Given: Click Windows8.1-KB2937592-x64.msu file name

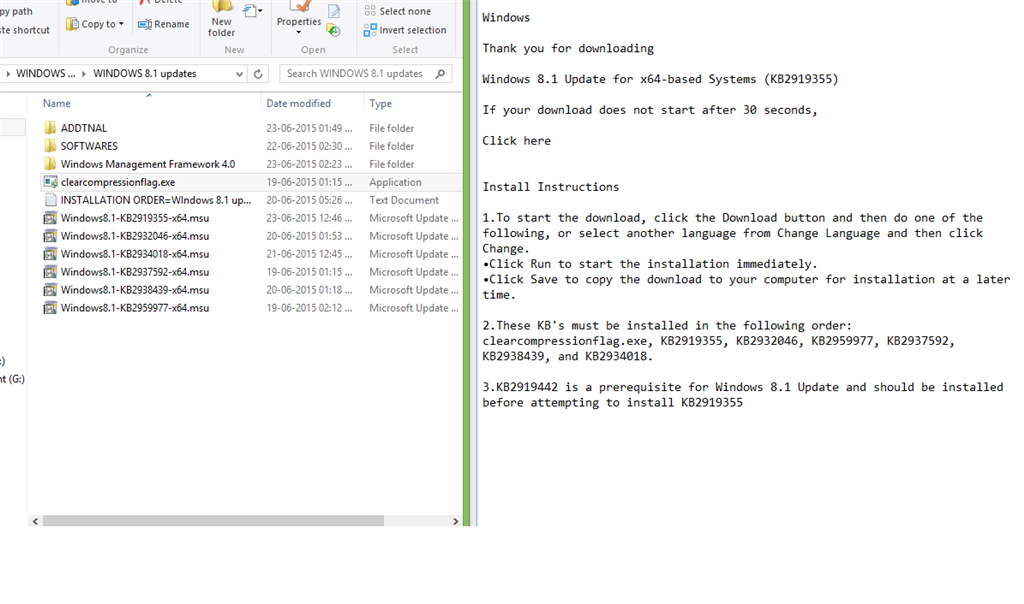Looking at the screenshot, I should [135, 272].
